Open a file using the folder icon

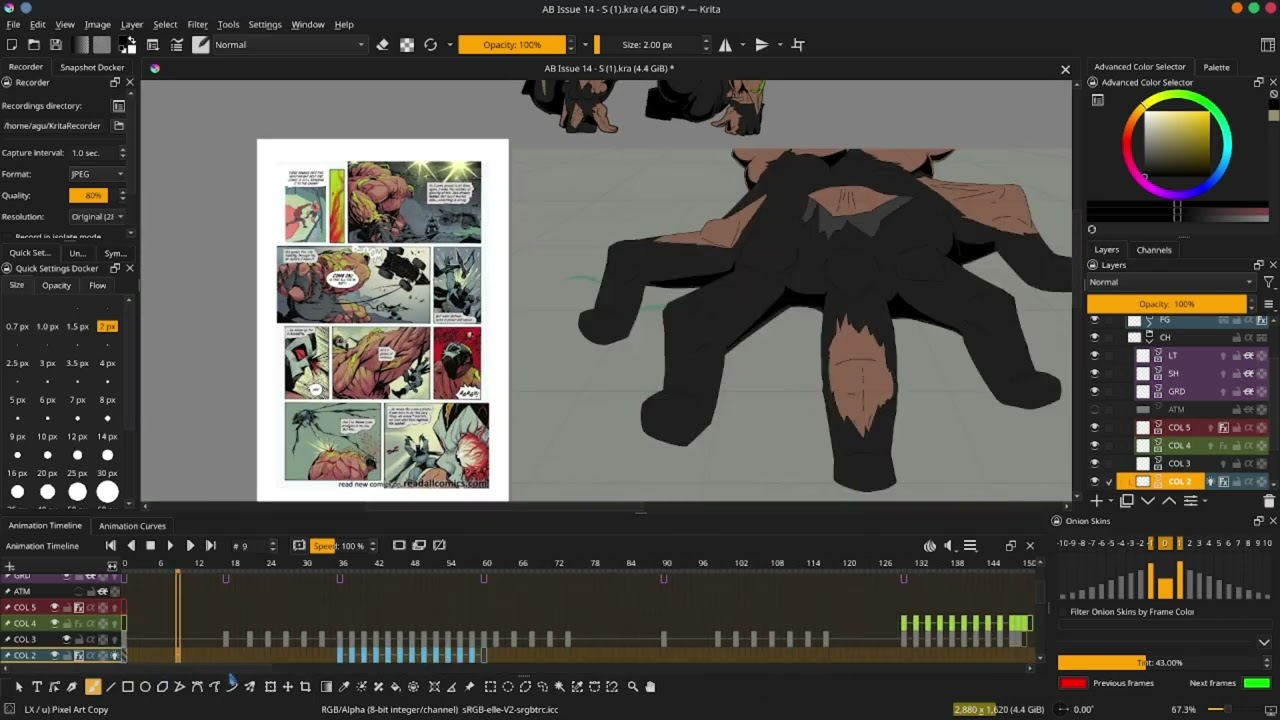[x=34, y=45]
